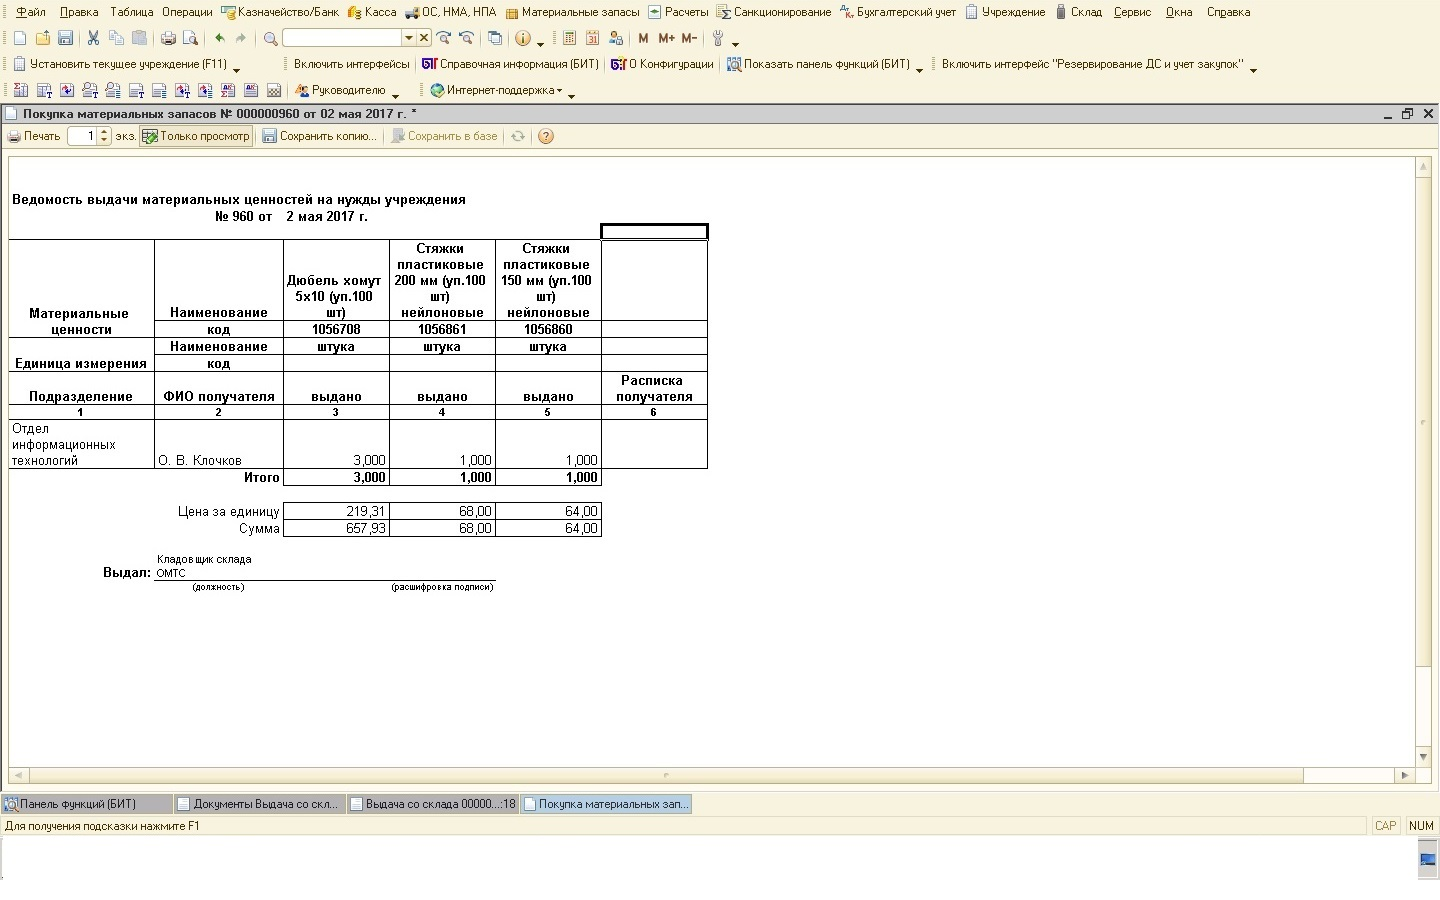Expand the Руководителю toolbar options arrow
Viewport: 1440px width, 900px height.
click(x=395, y=95)
